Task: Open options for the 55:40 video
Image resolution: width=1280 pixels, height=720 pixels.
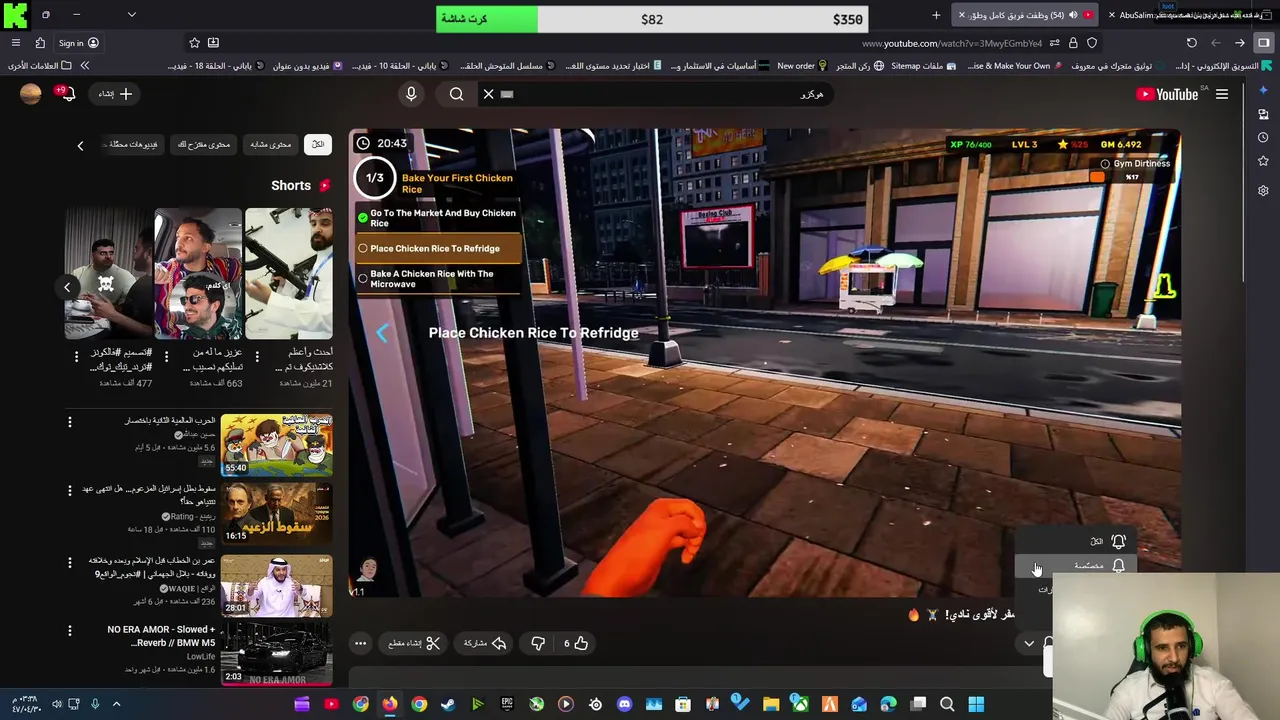Action: coord(70,422)
